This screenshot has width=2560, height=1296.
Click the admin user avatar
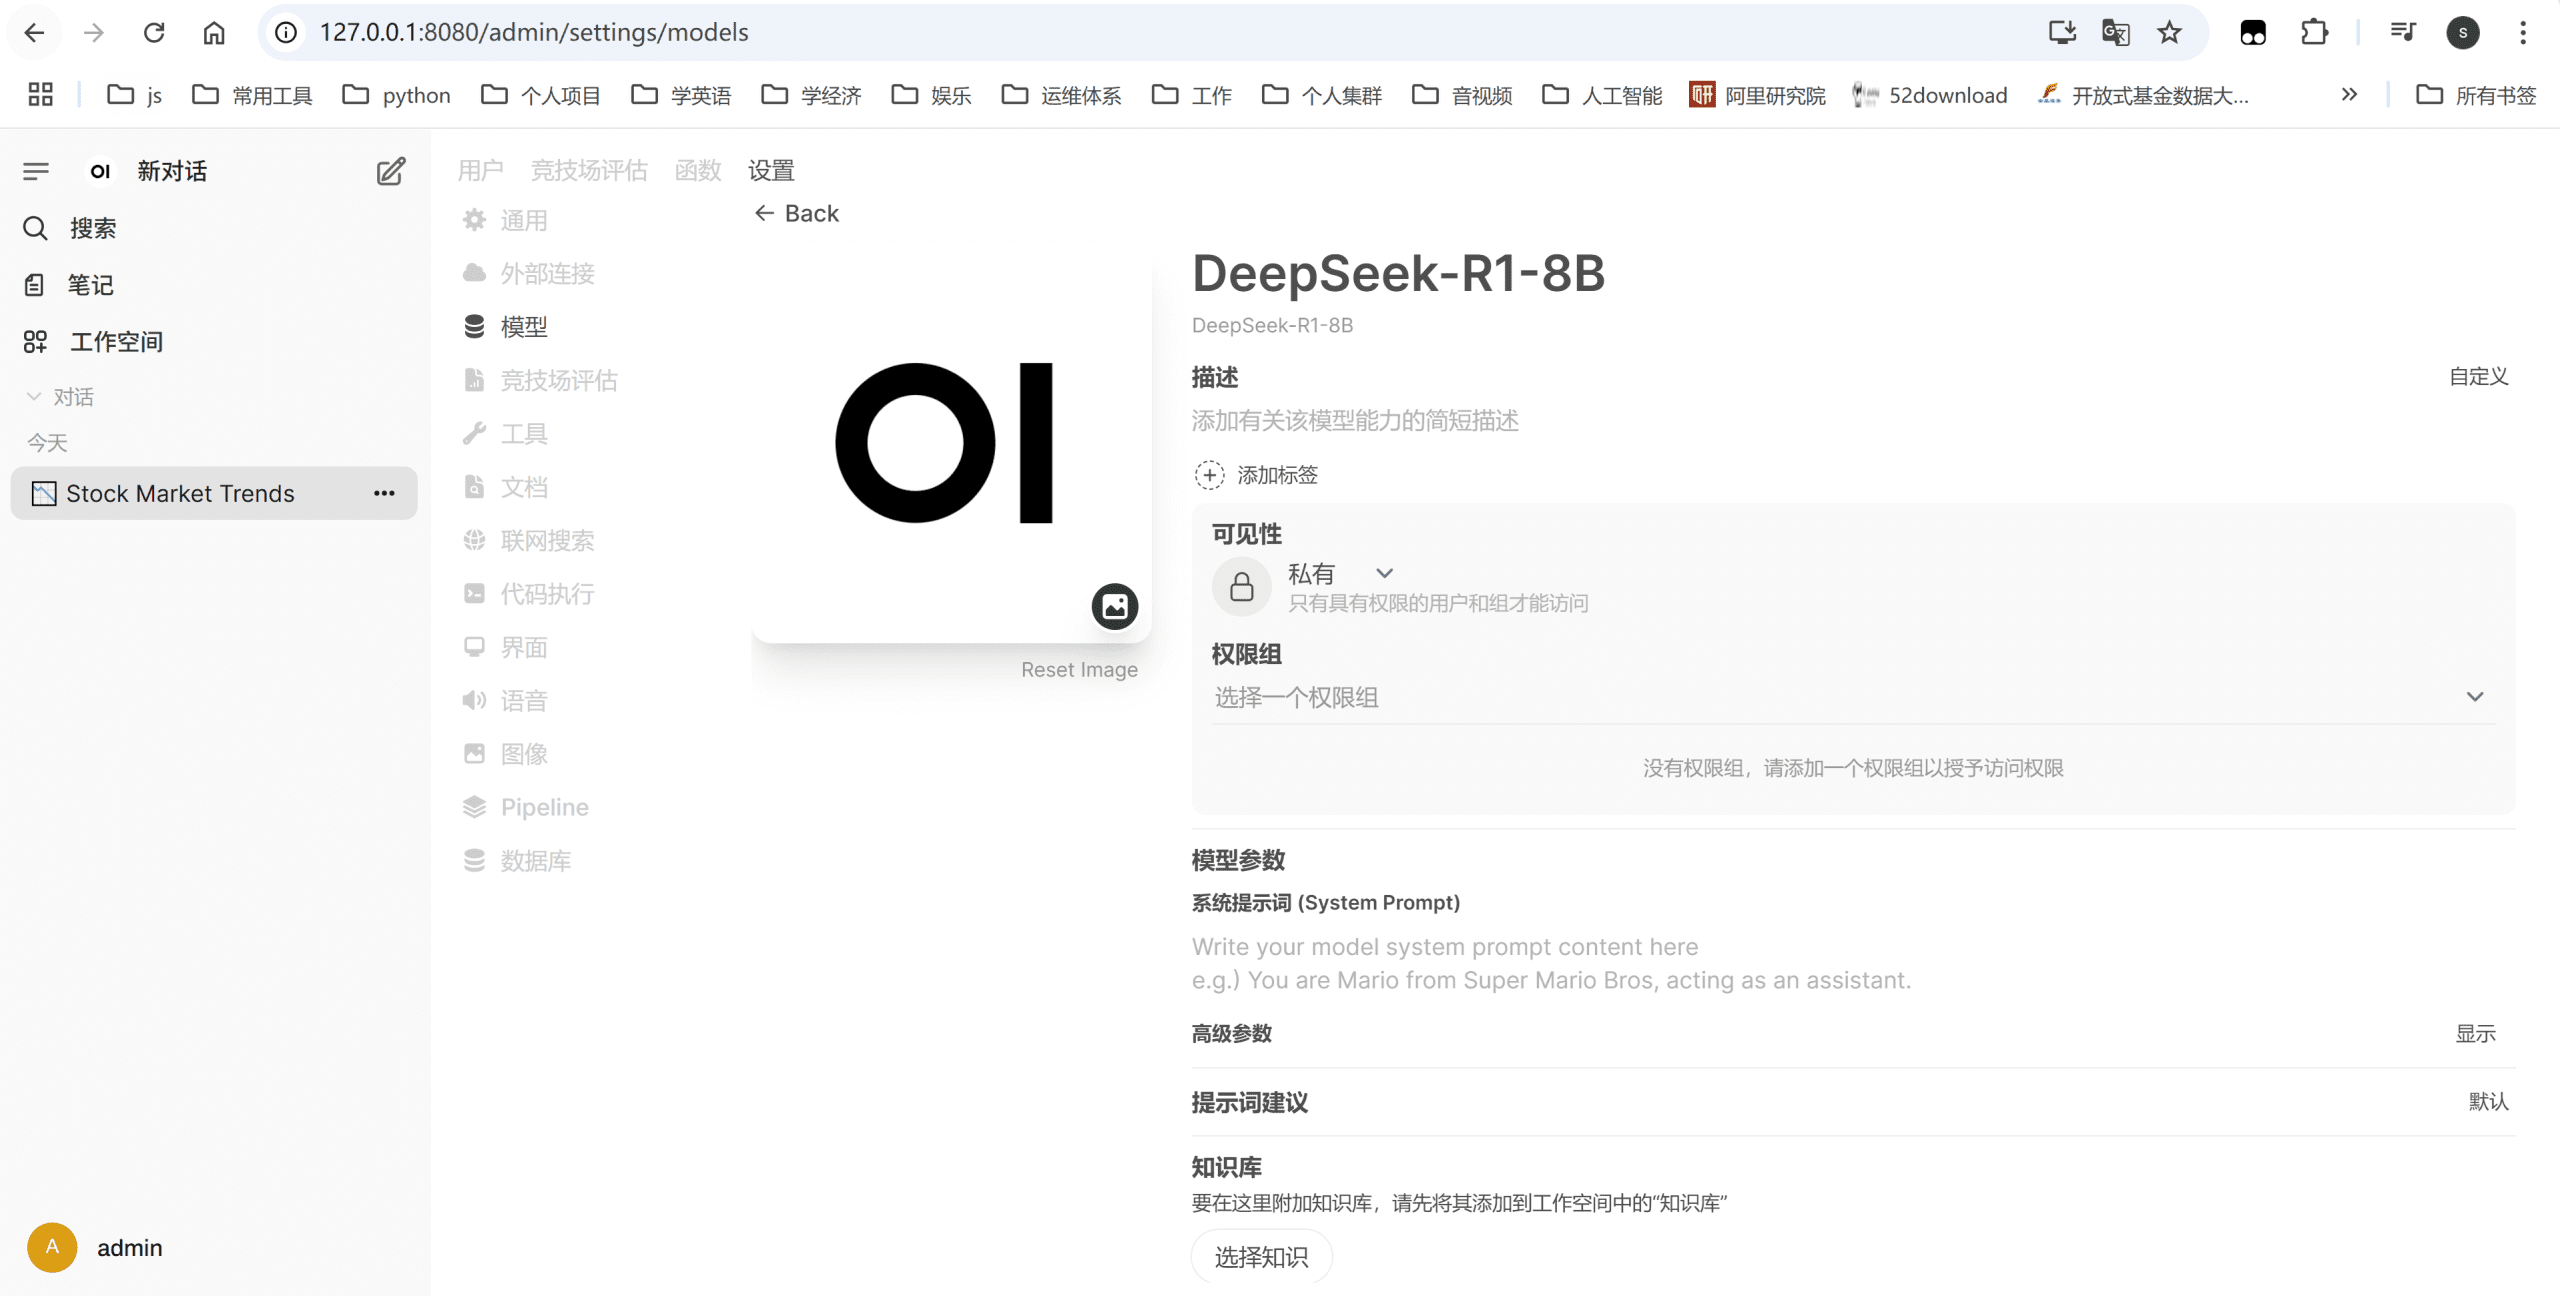[x=52, y=1247]
